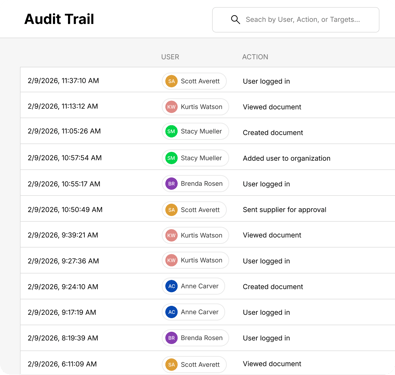The width and height of the screenshot is (395, 375).
Task: Select Brenda Rosen name at 10:55:17 AM
Action: click(x=202, y=184)
